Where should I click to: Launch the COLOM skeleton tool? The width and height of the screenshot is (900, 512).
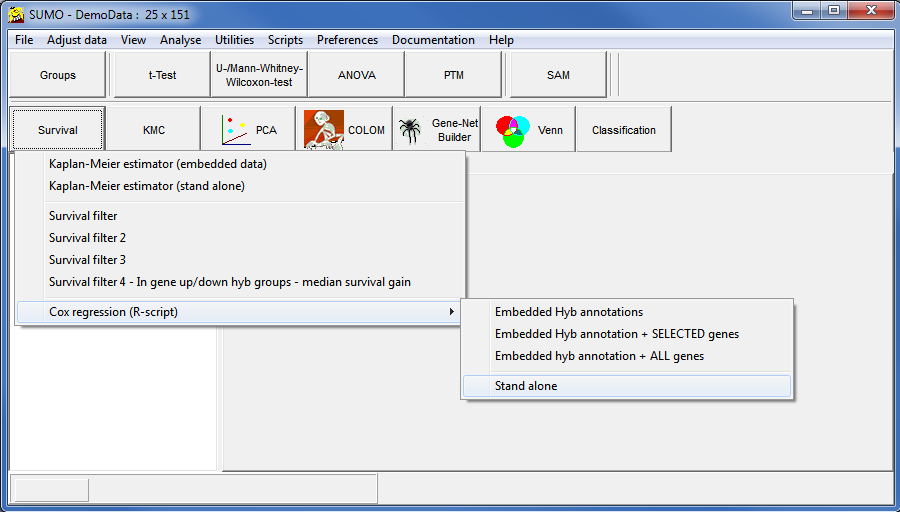point(344,130)
